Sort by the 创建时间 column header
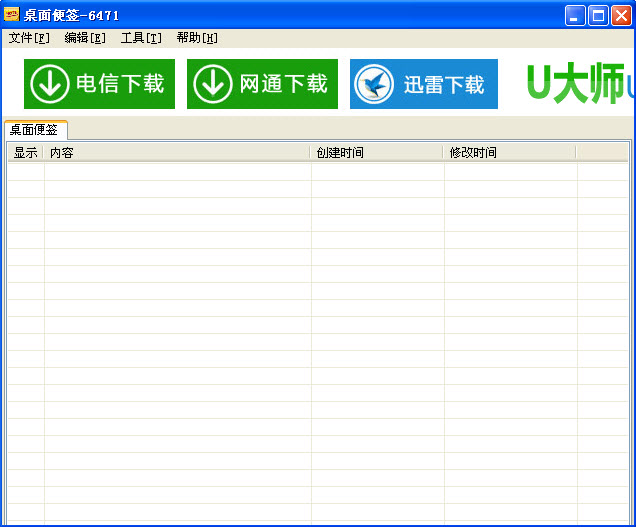Viewport: 636px width, 527px height. tap(376, 153)
